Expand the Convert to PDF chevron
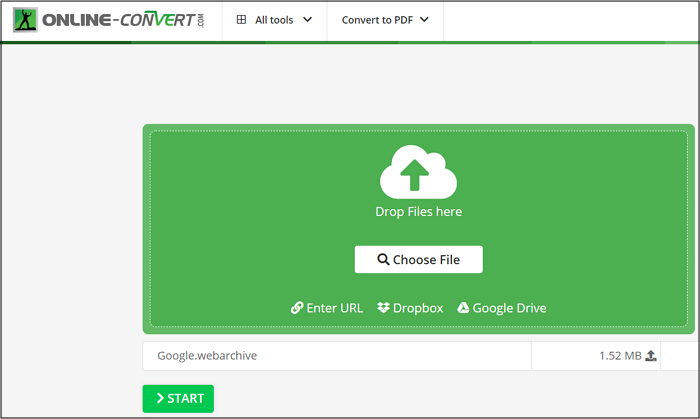700x419 pixels. (425, 20)
